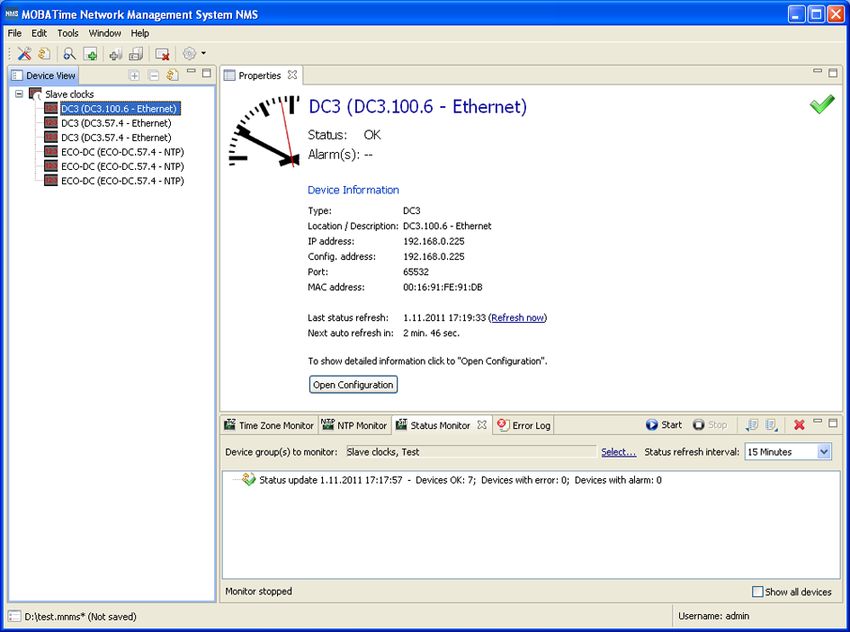Viewport: 850px width, 632px height.
Task: Click the Open Configuration button
Action: pos(353,385)
